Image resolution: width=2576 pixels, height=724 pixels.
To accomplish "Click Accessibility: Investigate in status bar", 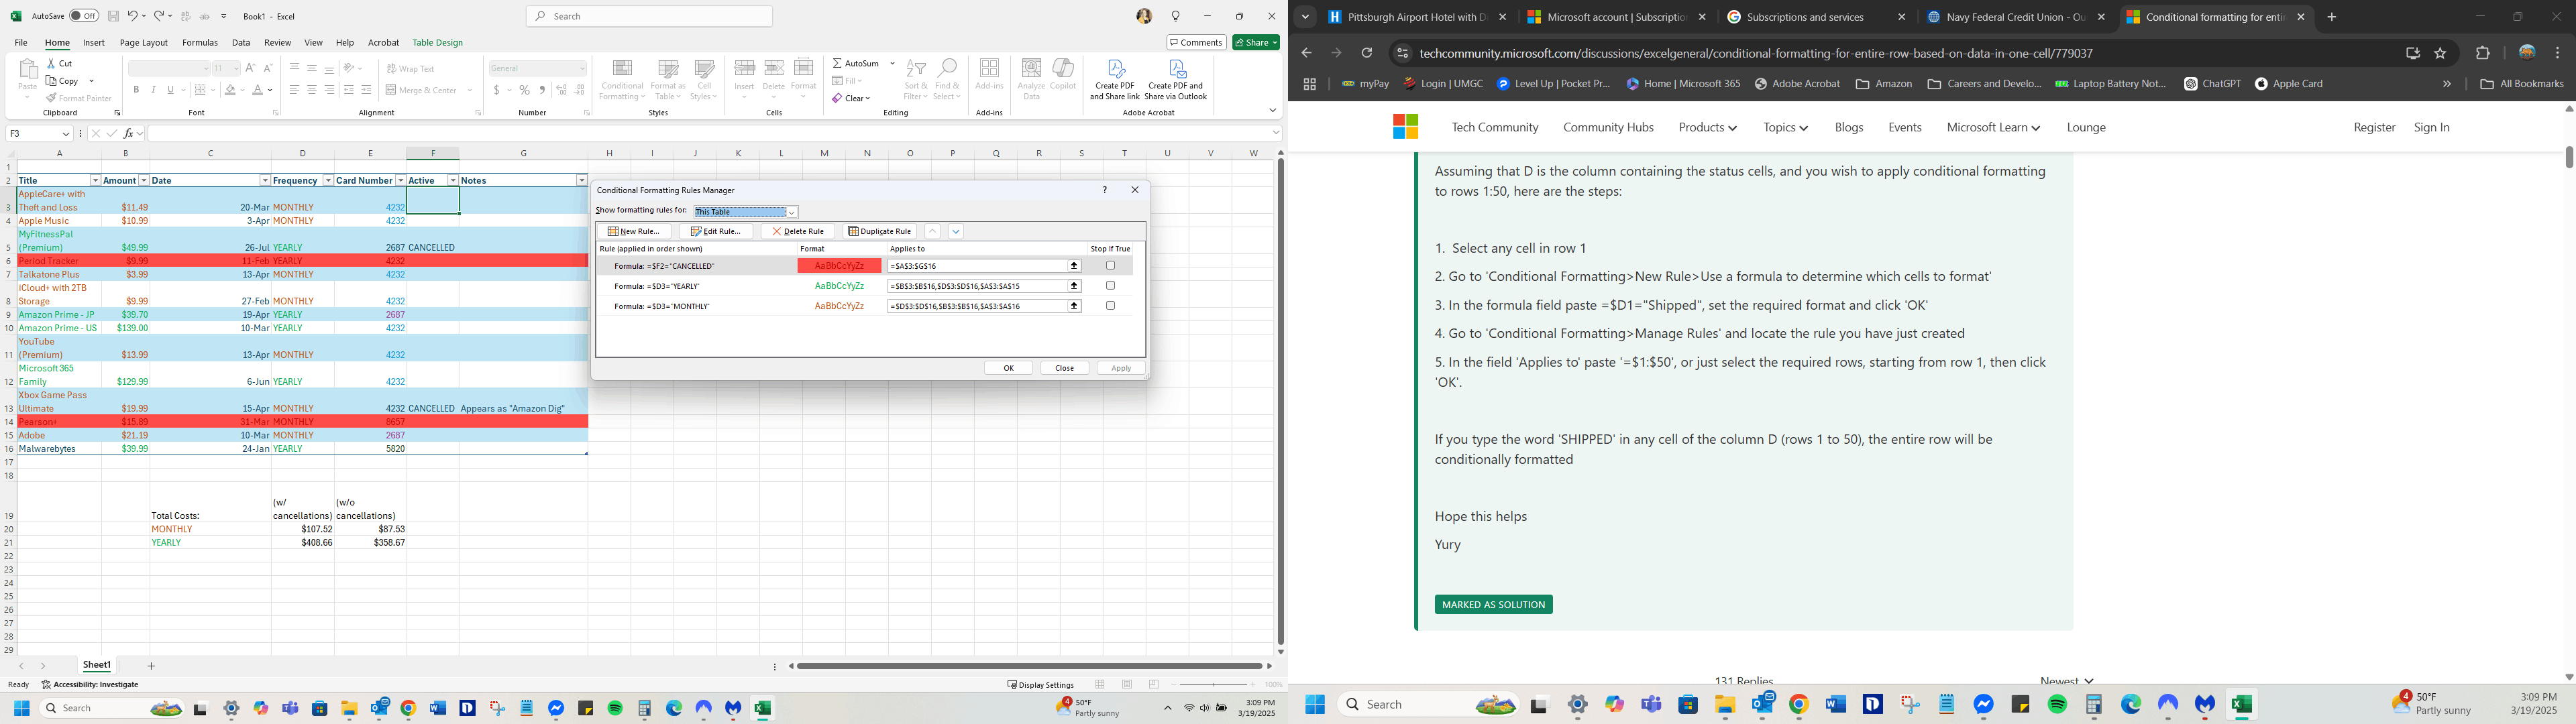I will [x=91, y=685].
